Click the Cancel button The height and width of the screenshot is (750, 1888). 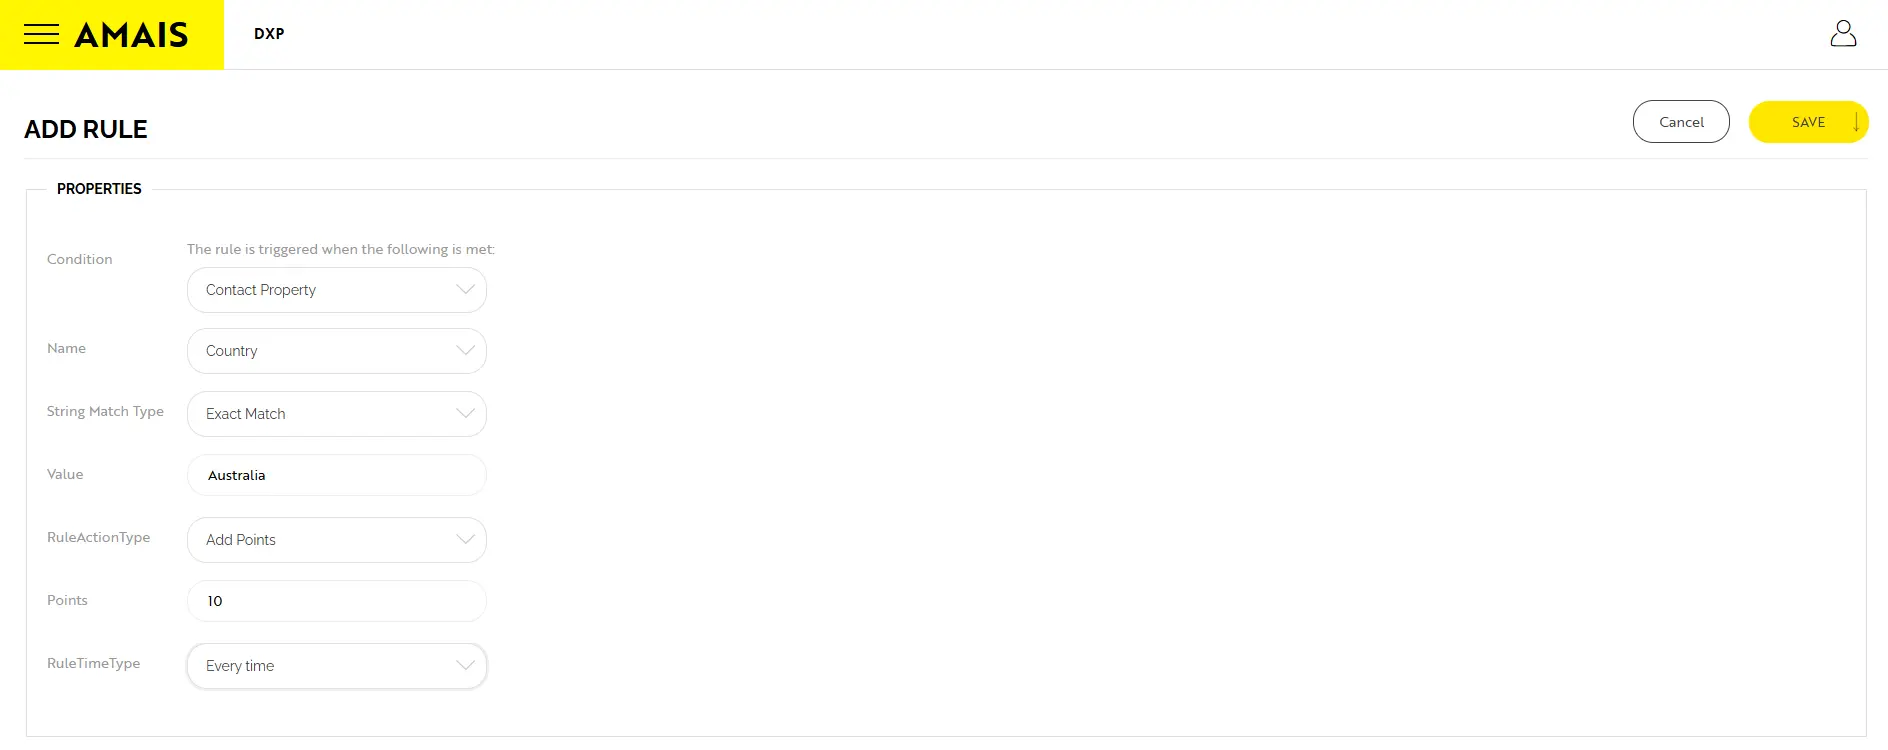tap(1681, 122)
